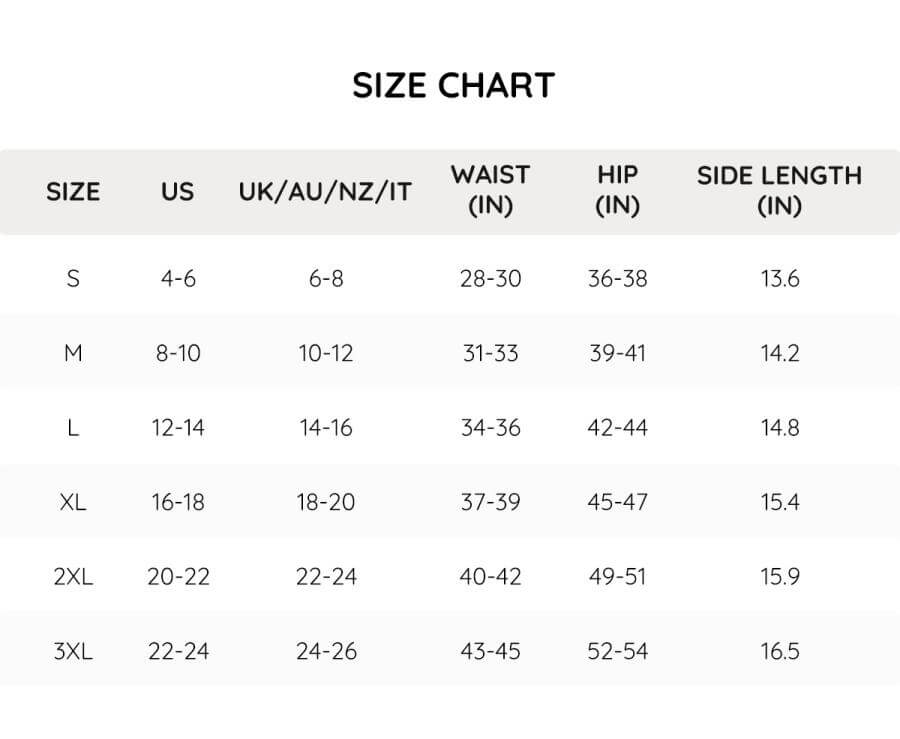
Task: Click the WAIST (IN) column header
Action: pyautogui.click(x=490, y=190)
